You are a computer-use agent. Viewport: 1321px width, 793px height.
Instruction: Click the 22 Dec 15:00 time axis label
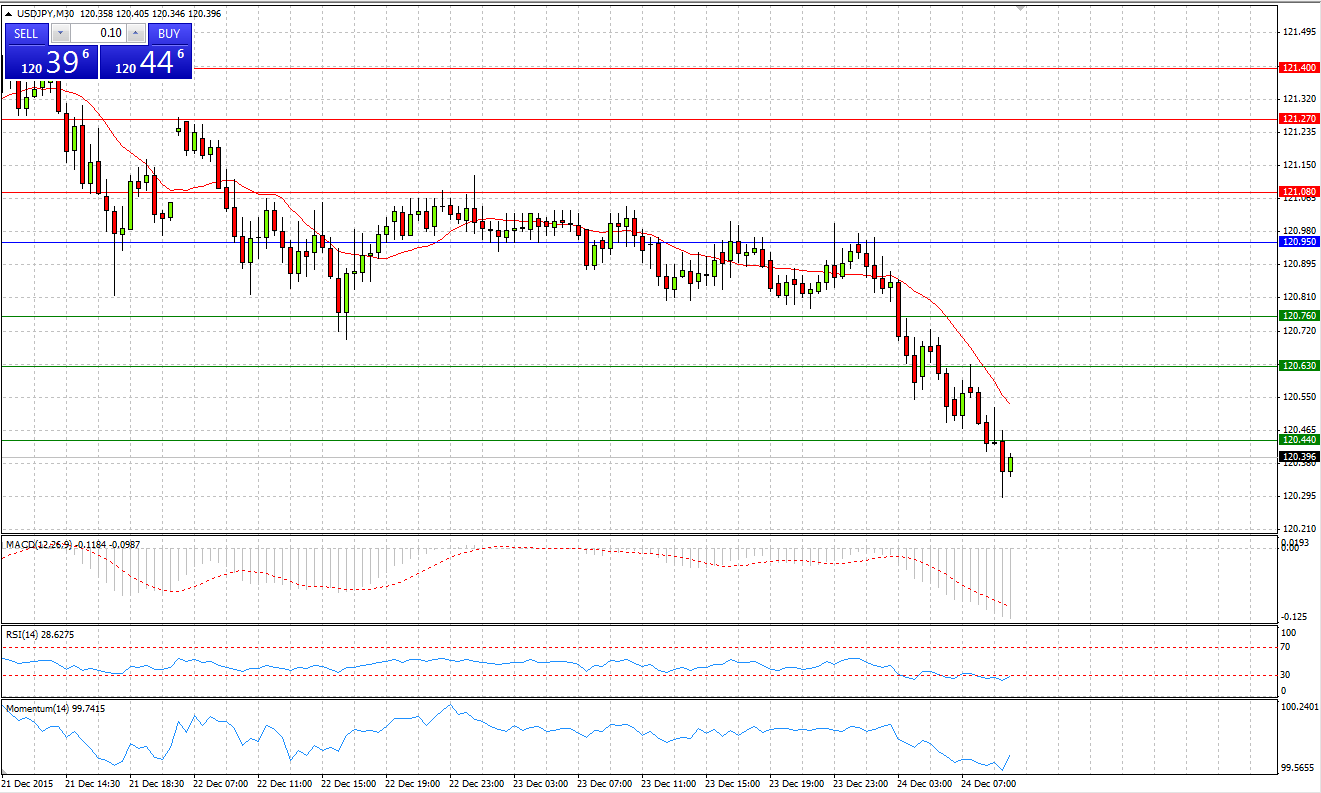(347, 784)
